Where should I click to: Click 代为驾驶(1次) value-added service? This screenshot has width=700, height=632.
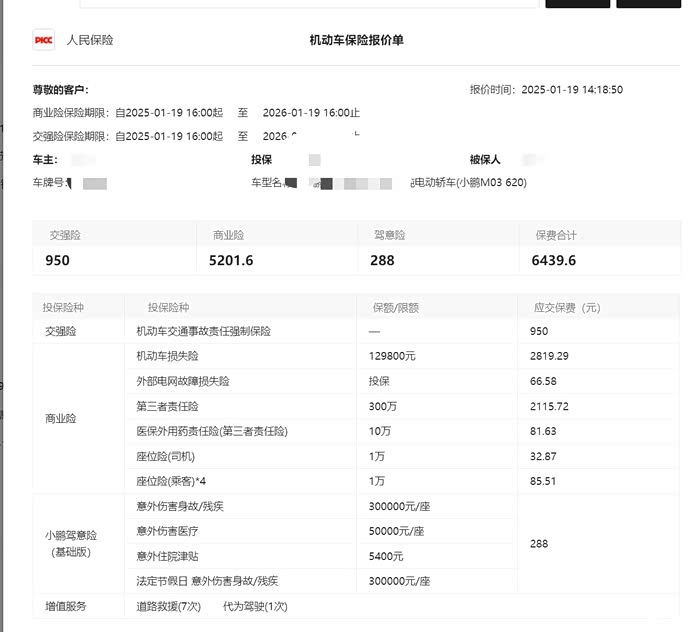tap(255, 606)
